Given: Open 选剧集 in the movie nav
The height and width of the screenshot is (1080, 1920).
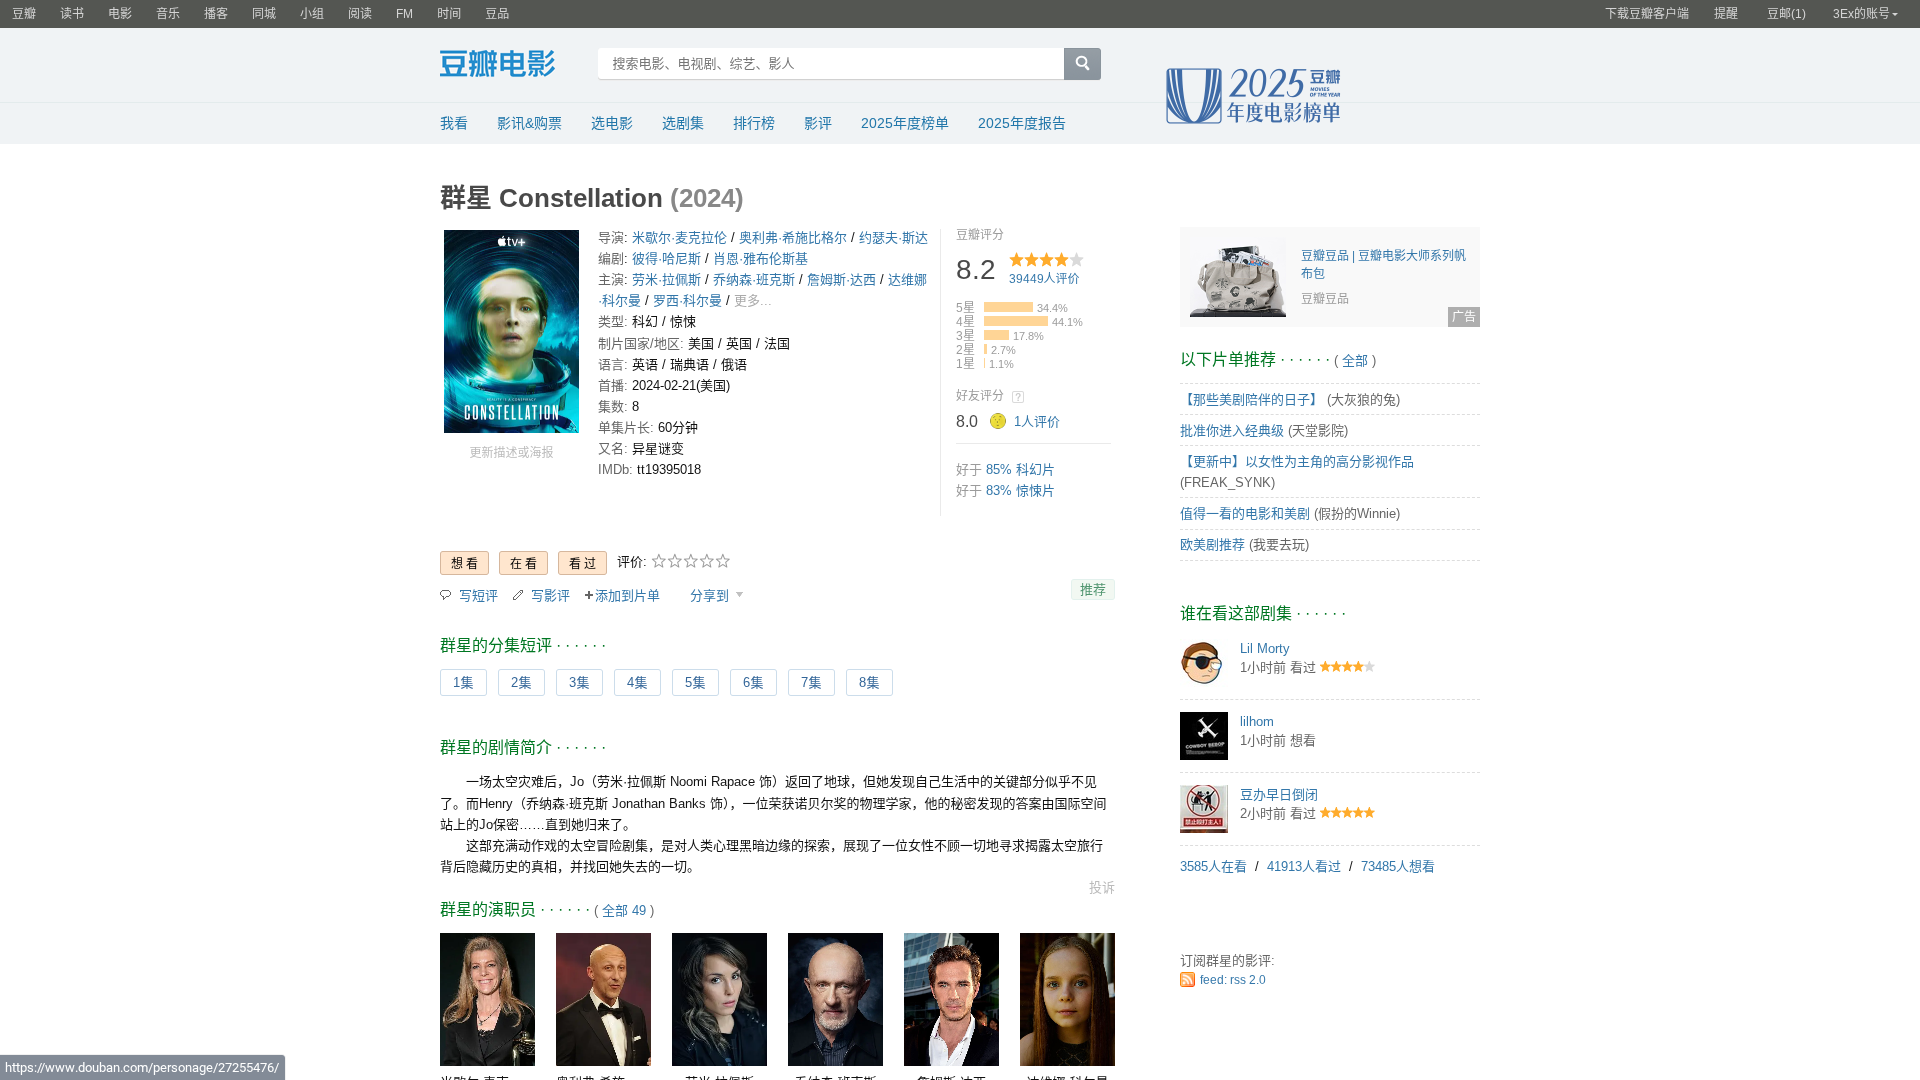Looking at the screenshot, I should coord(682,123).
